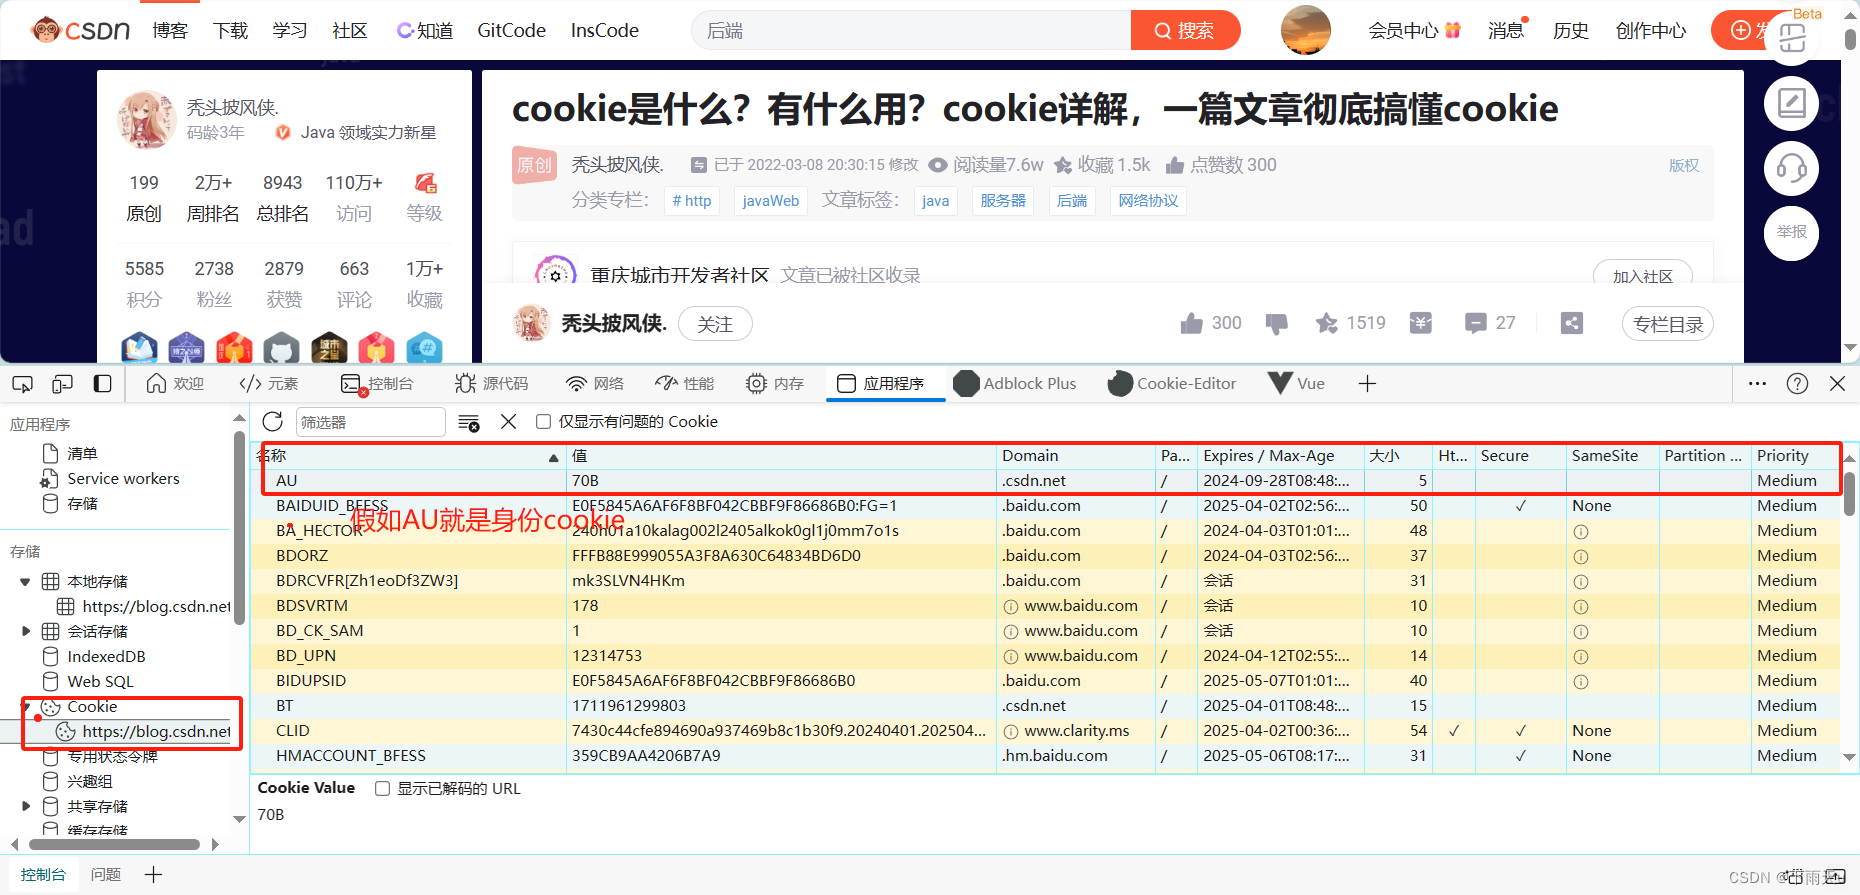Click the share icon in the article toolbar
The height and width of the screenshot is (895, 1860).
1572,323
